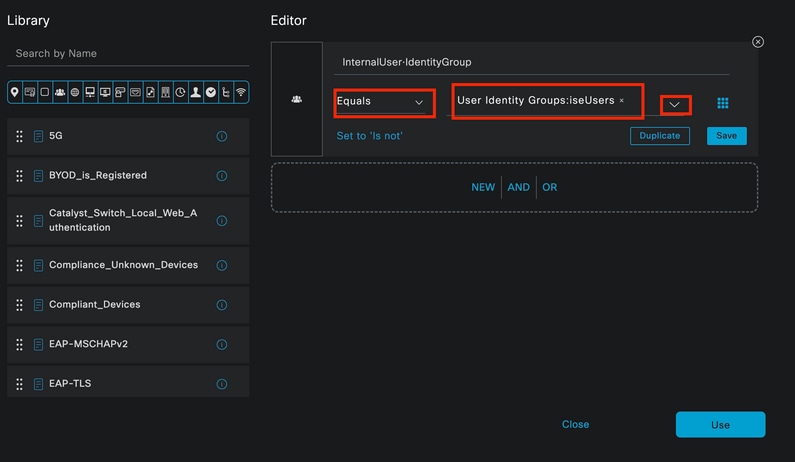Image resolution: width=795 pixels, height=462 pixels.
Task: Close the editor condition with circled X
Action: [757, 42]
